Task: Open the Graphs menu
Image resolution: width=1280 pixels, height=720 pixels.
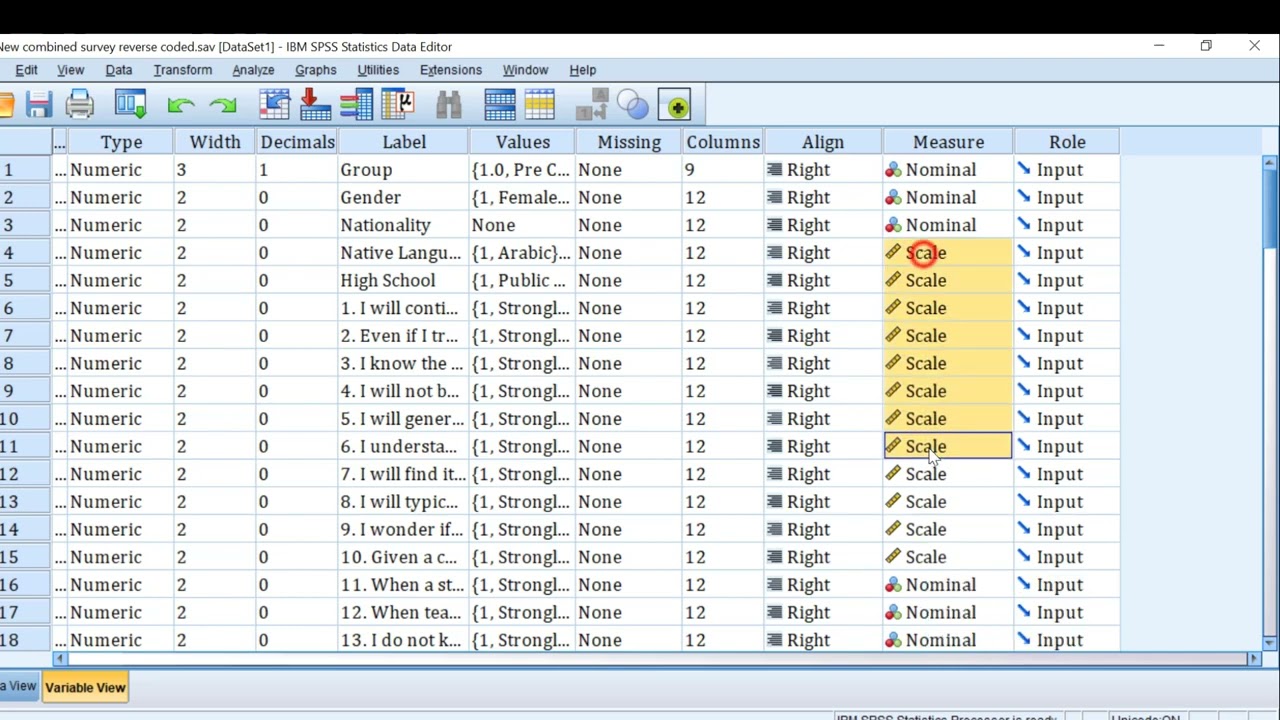Action: (x=315, y=70)
